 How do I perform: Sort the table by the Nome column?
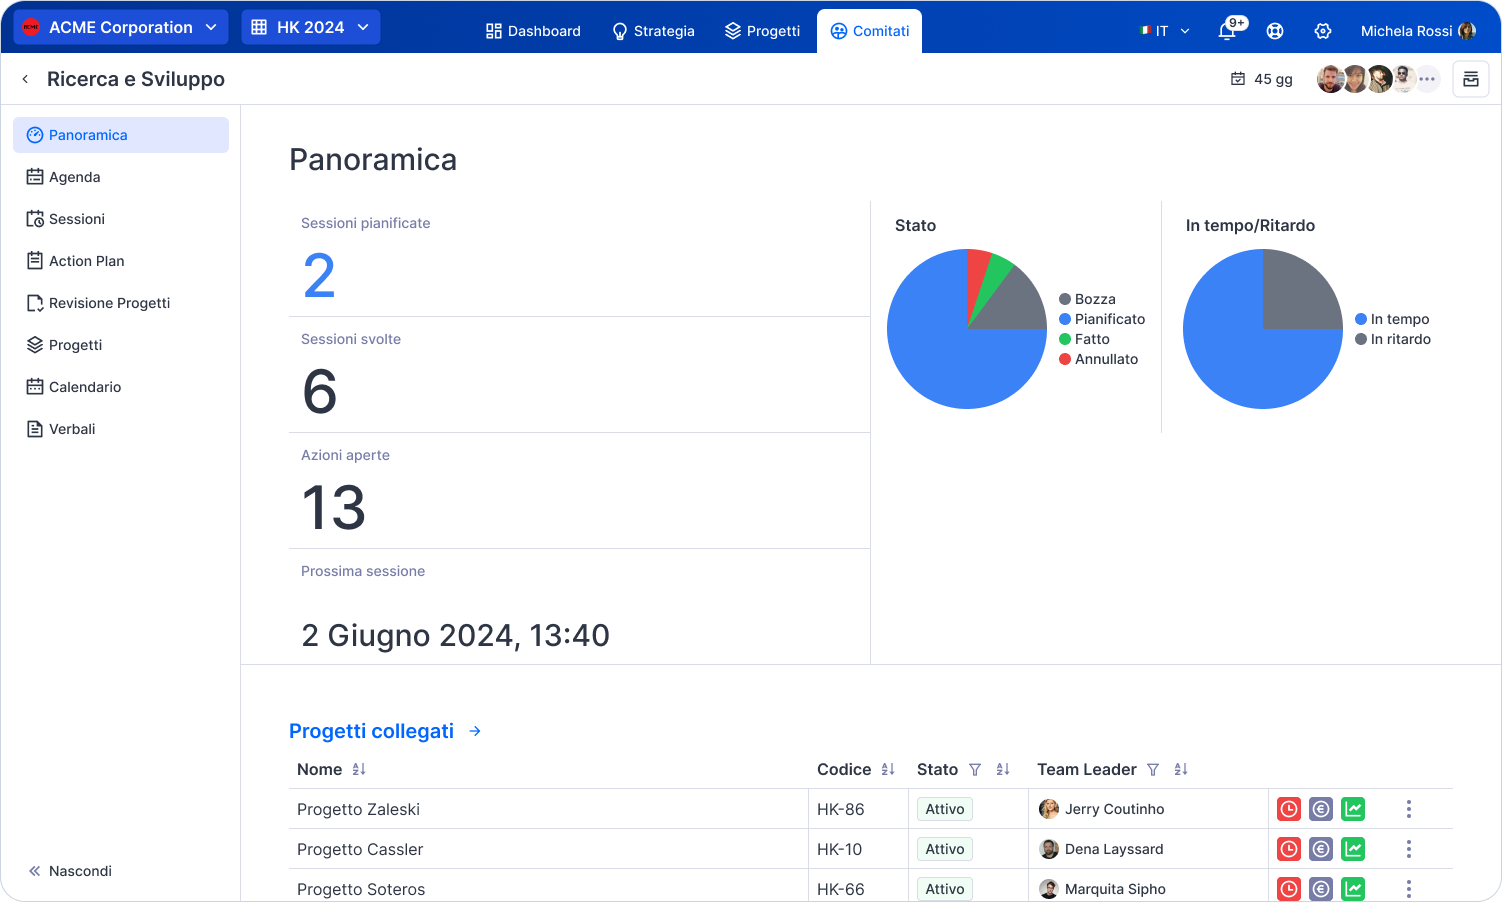tap(359, 769)
